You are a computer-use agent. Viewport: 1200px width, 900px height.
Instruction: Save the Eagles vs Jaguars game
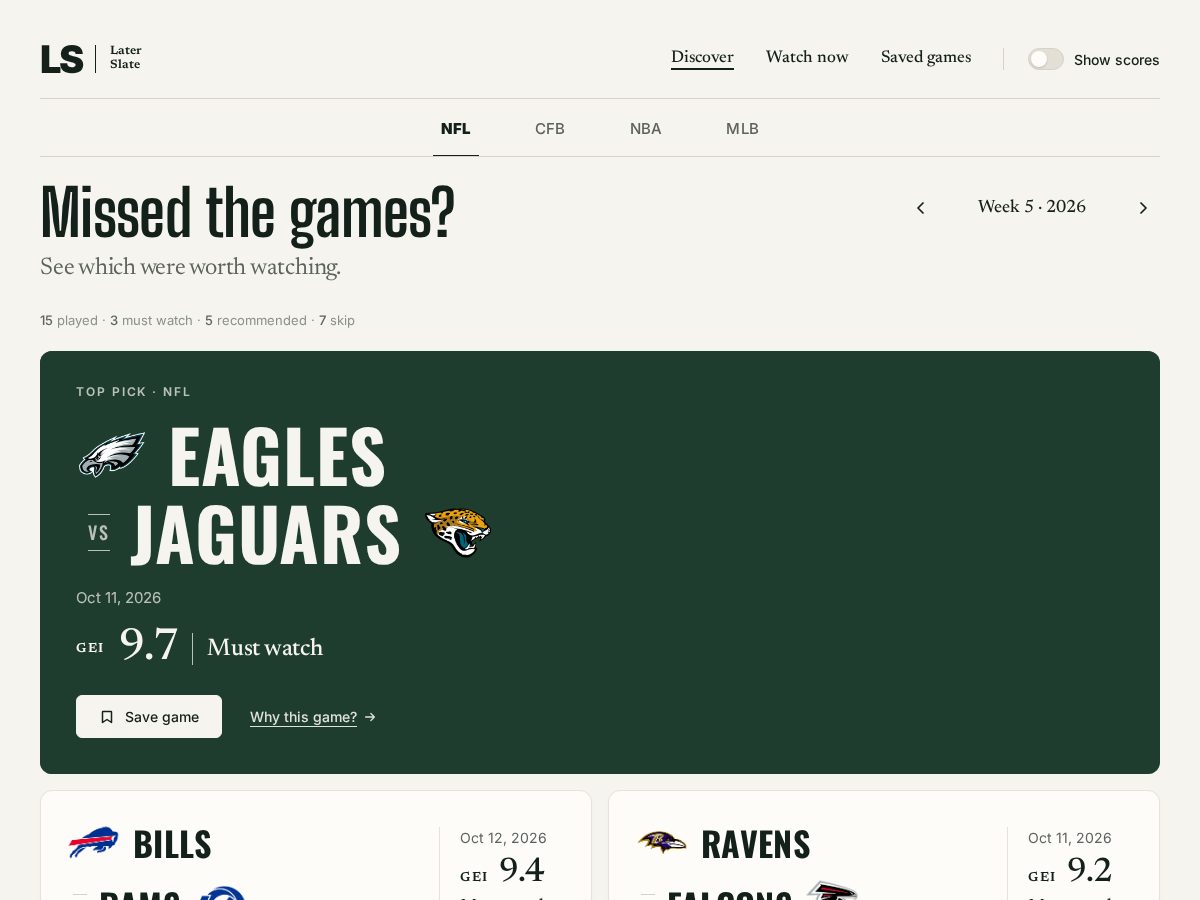(149, 717)
